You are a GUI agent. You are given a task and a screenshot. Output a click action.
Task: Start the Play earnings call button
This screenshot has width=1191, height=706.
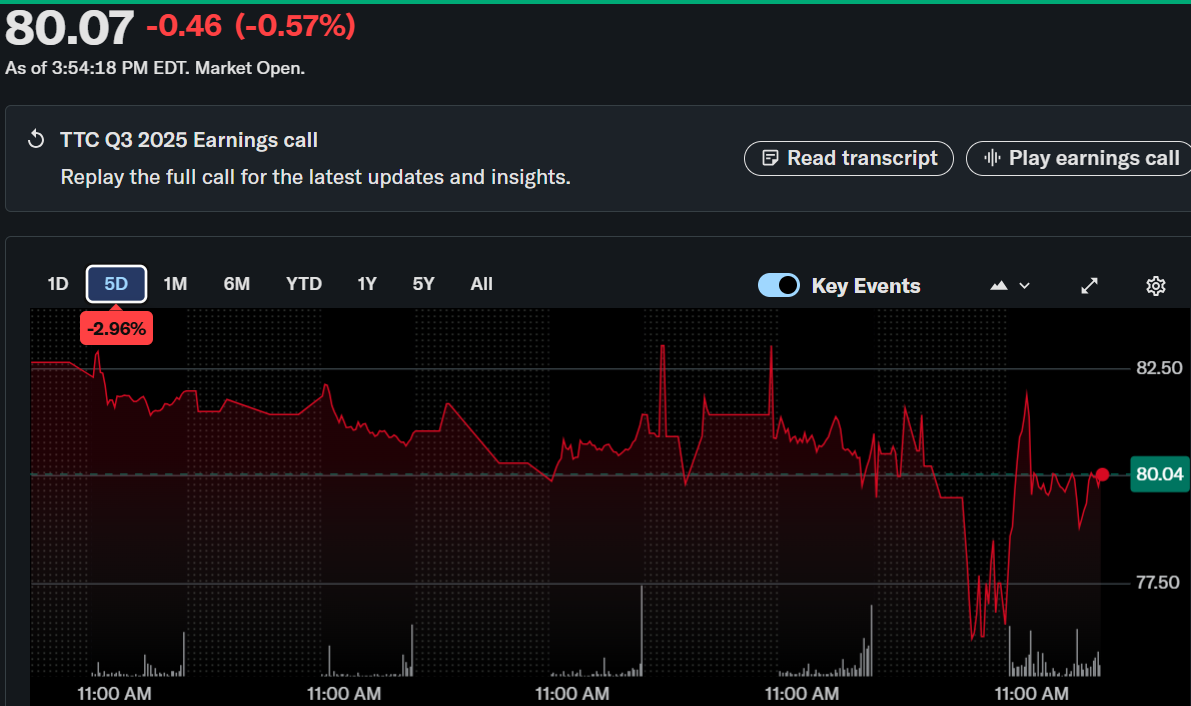(x=1079, y=158)
